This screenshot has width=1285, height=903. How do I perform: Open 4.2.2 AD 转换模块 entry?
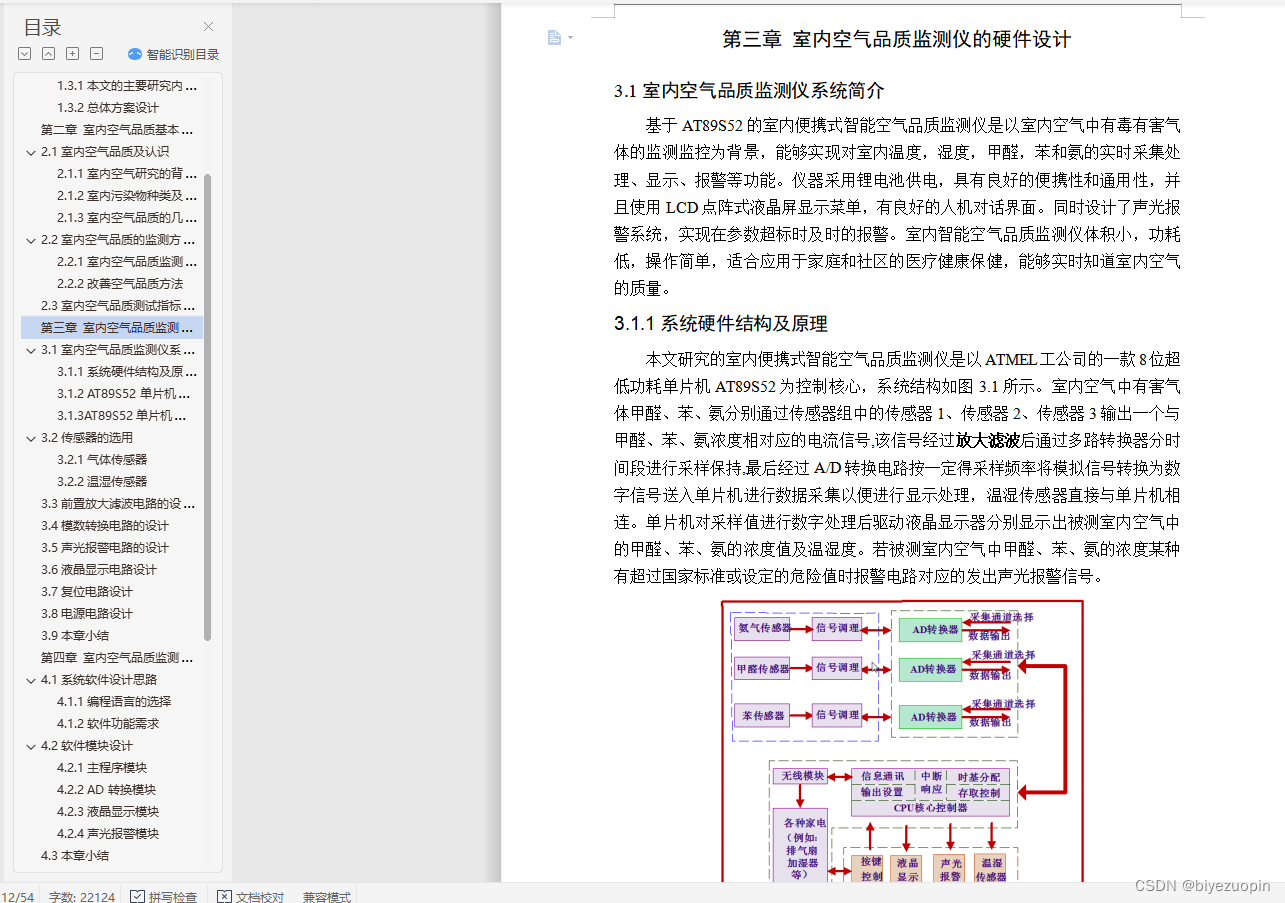click(x=106, y=790)
